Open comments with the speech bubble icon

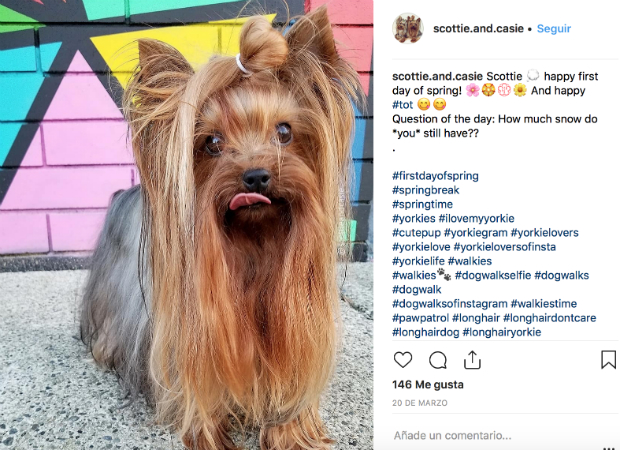438,360
